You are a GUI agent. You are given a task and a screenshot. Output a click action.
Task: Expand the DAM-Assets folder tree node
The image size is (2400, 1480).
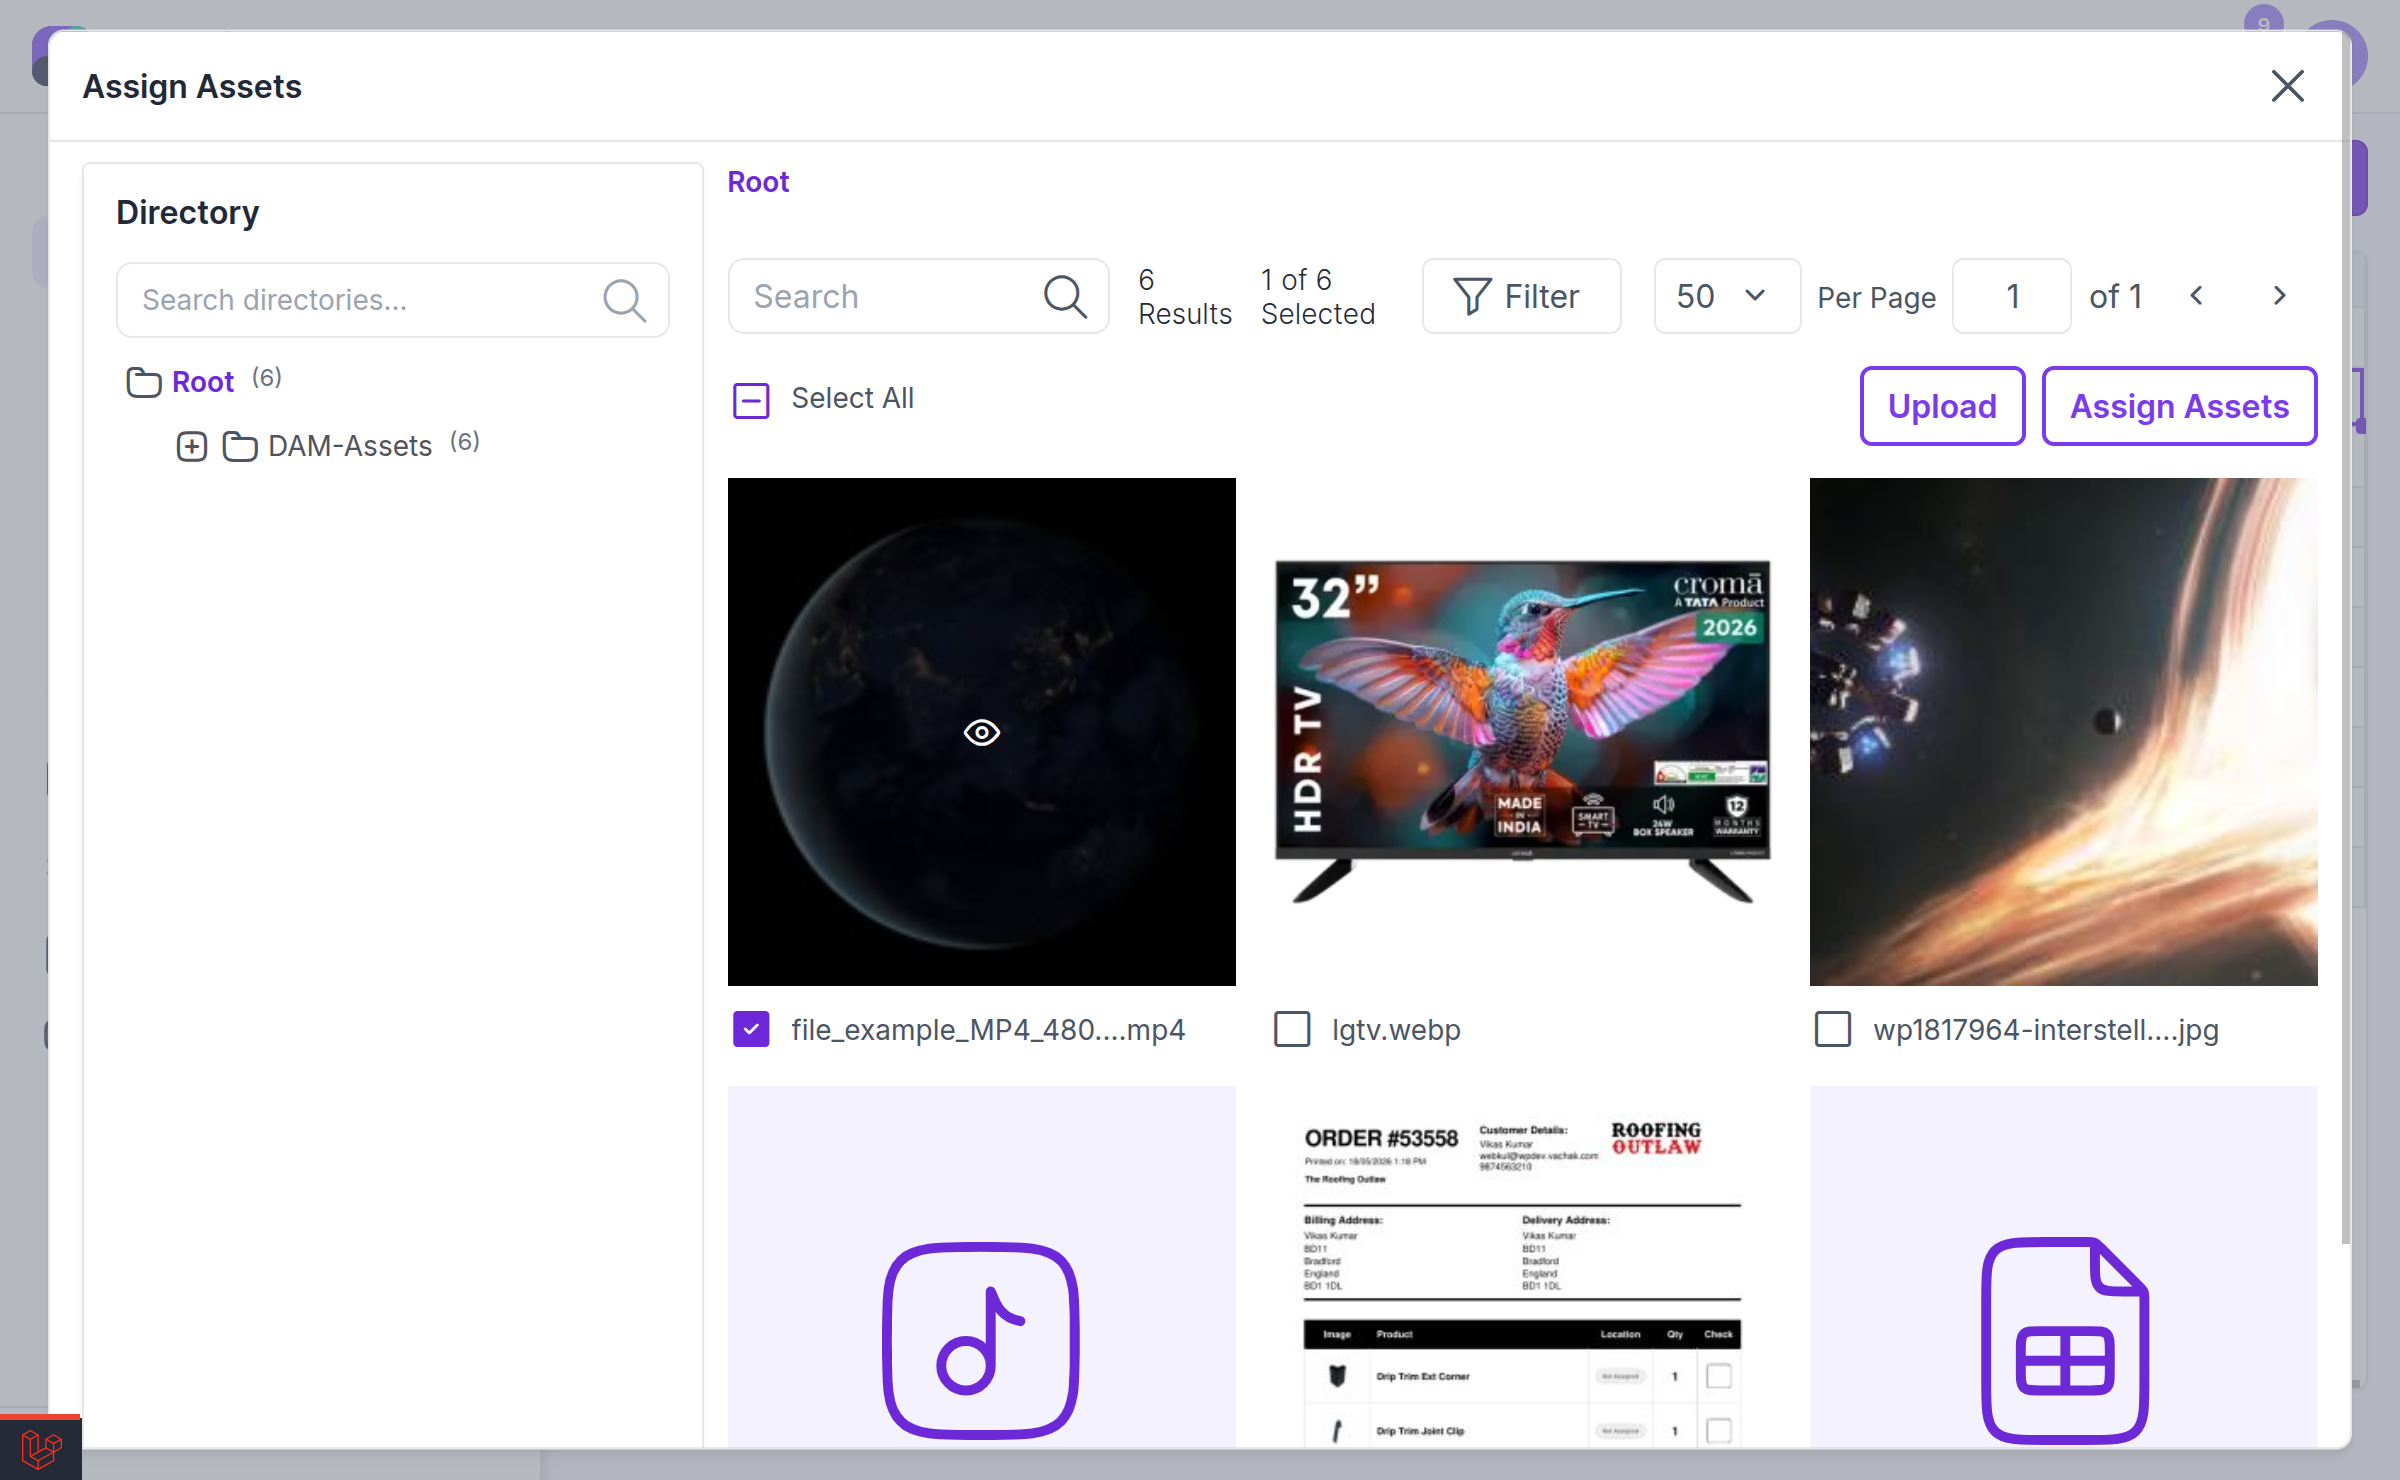click(x=192, y=446)
